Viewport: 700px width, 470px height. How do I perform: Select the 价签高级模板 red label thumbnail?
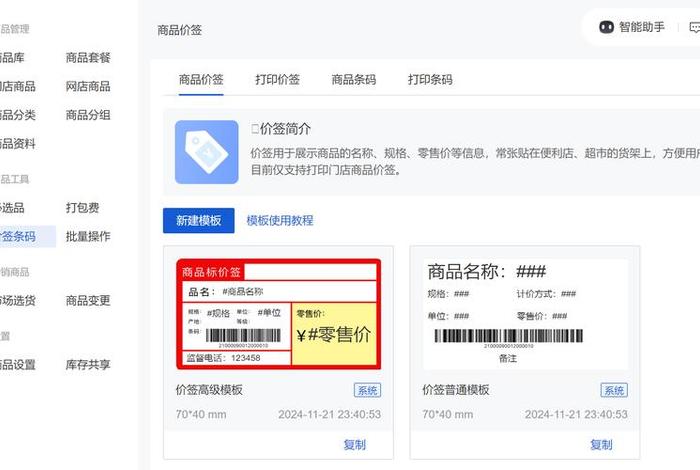279,314
